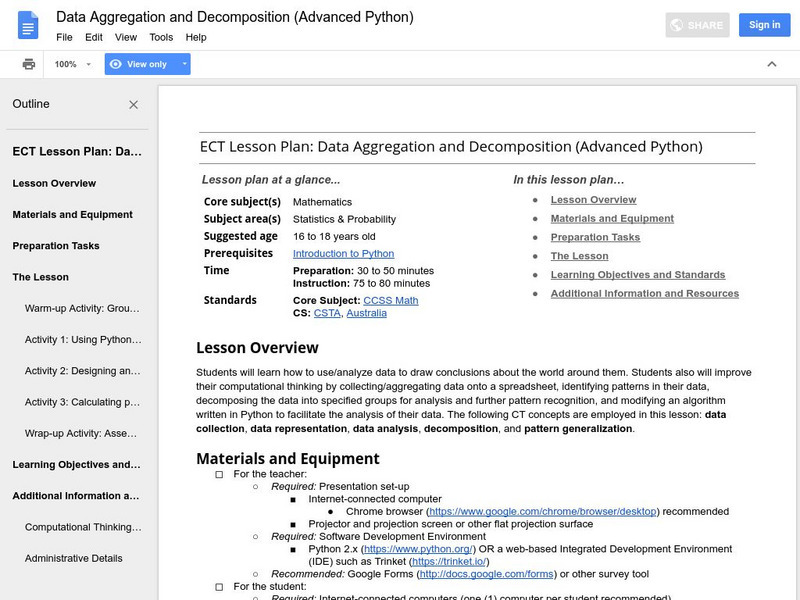
Task: Click the Learning Objectives and Standards link
Action: click(x=637, y=275)
